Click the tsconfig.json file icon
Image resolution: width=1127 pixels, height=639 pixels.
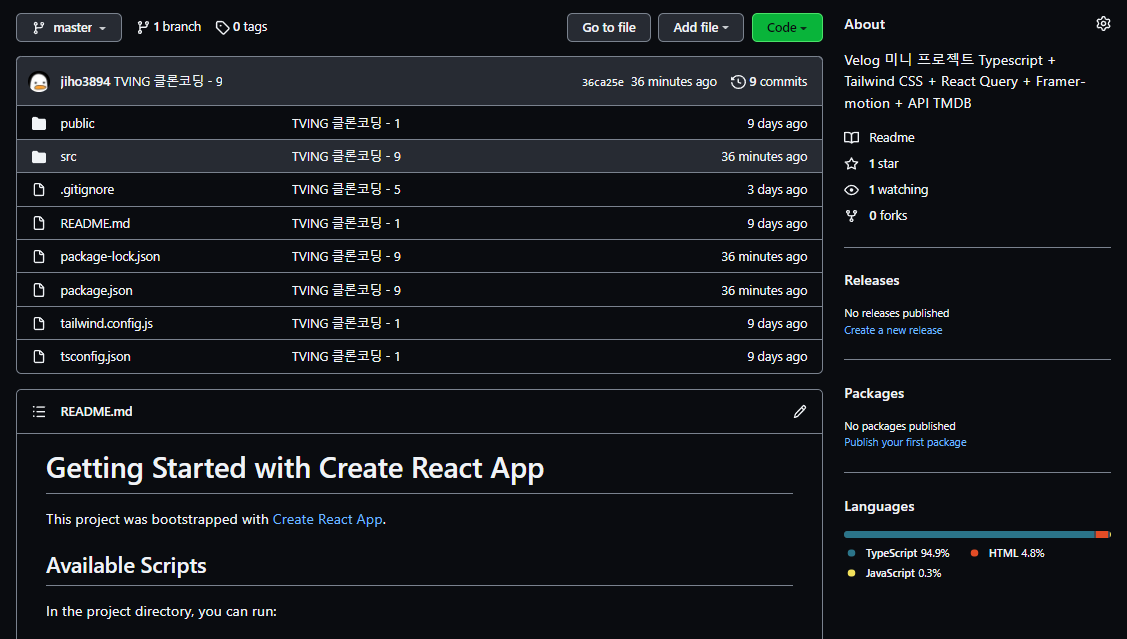point(39,357)
